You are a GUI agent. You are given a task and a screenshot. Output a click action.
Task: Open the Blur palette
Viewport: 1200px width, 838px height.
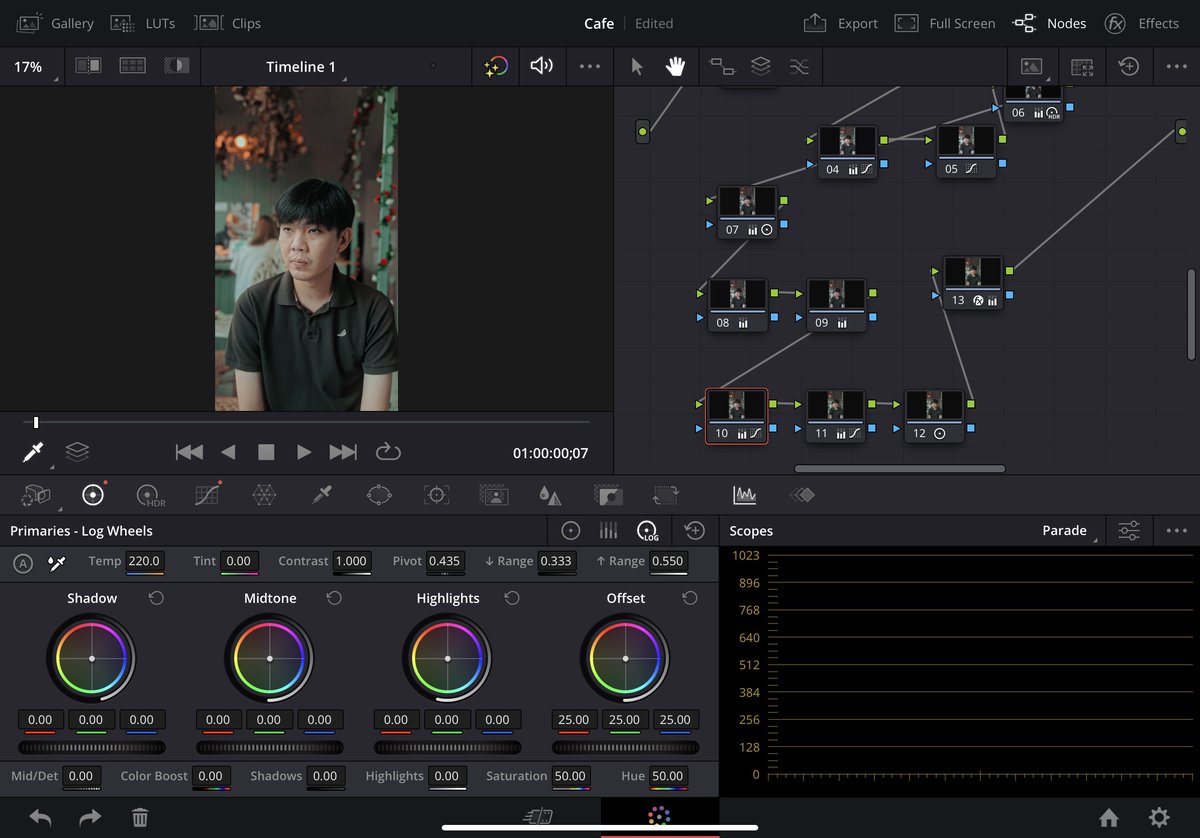550,494
